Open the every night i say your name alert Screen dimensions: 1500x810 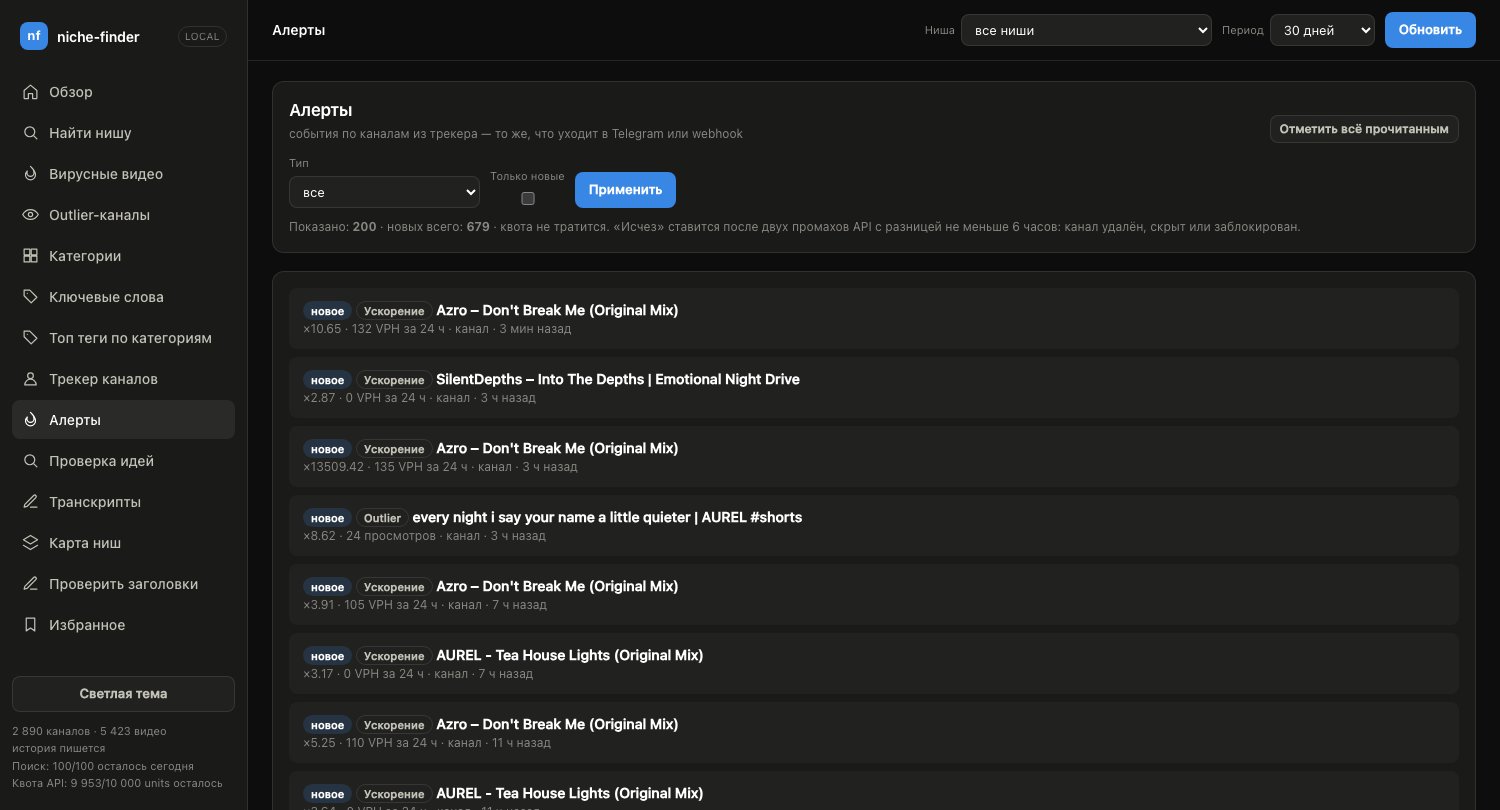(x=874, y=525)
